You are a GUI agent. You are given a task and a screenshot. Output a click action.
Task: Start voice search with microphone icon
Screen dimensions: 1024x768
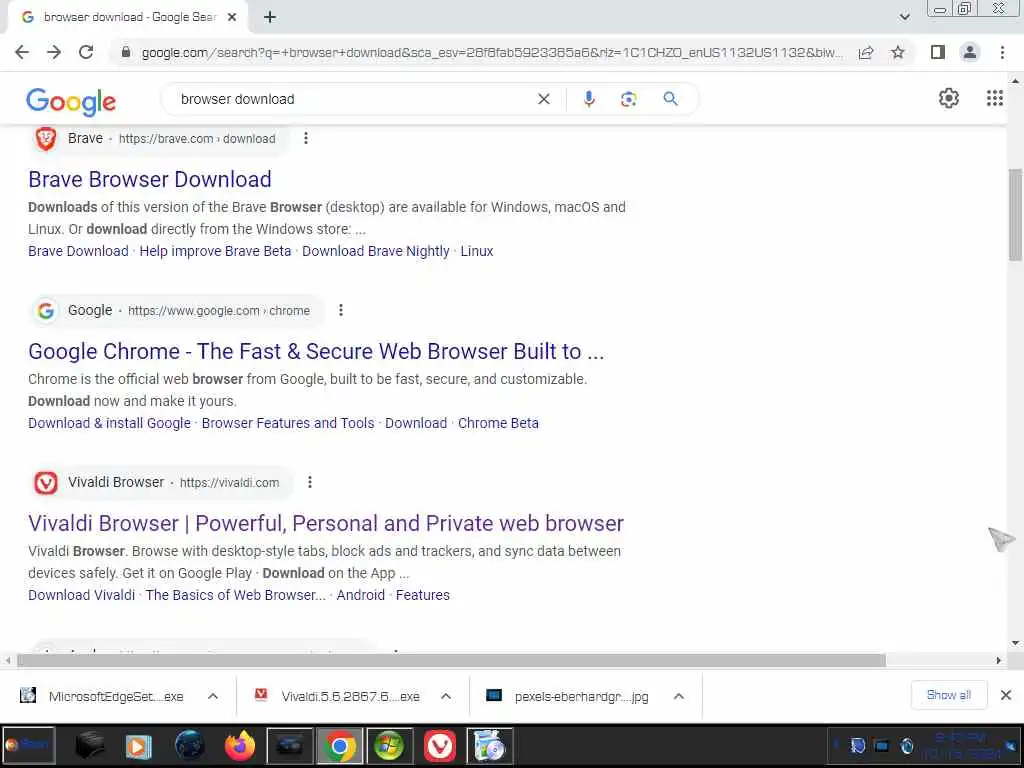[588, 99]
